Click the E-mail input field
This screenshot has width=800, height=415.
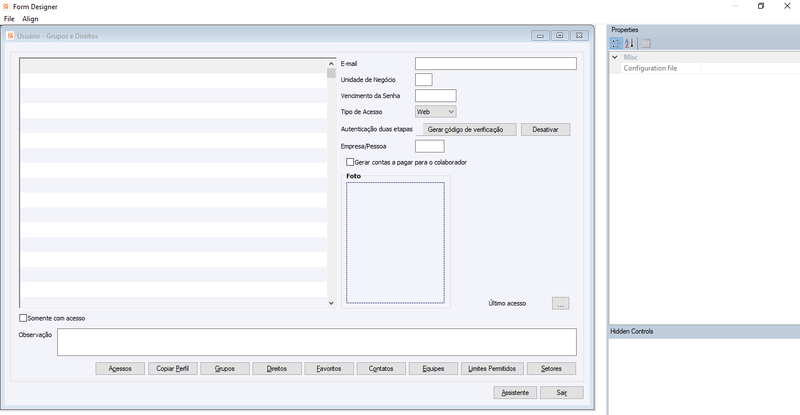click(495, 63)
